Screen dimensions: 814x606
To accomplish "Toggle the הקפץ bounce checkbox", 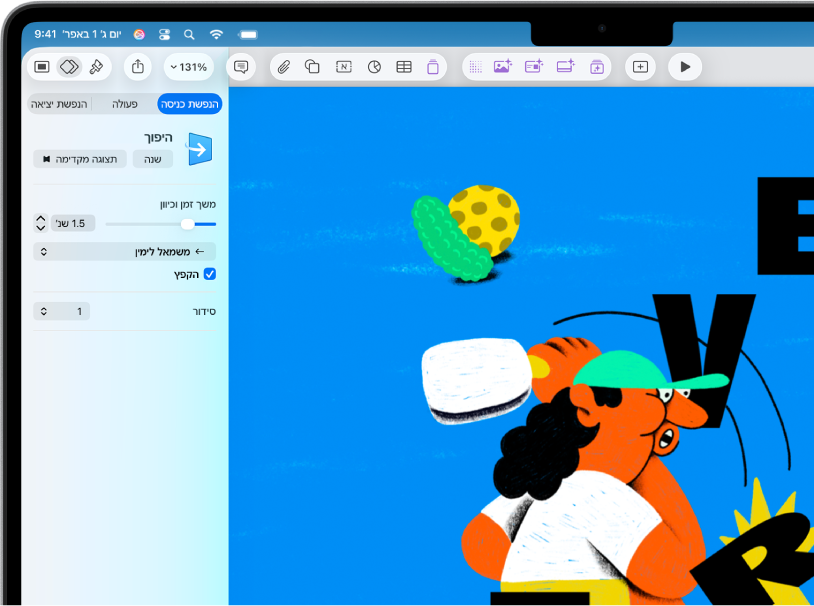I will (x=210, y=274).
